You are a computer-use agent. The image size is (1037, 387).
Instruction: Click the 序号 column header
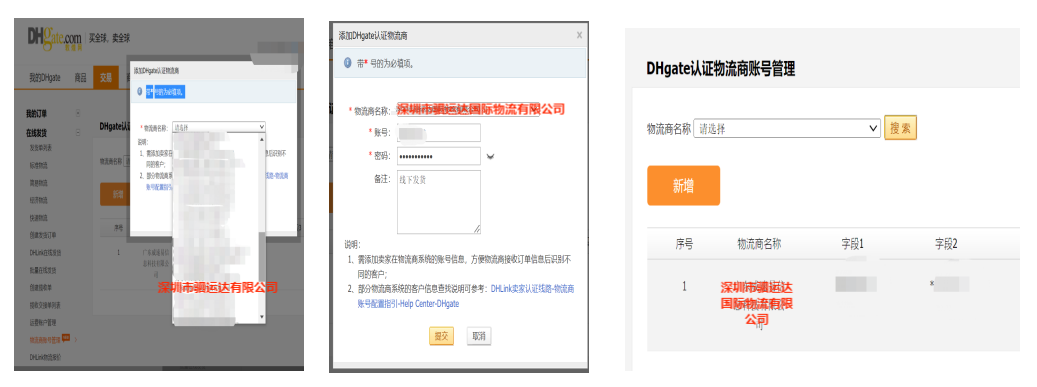point(684,244)
